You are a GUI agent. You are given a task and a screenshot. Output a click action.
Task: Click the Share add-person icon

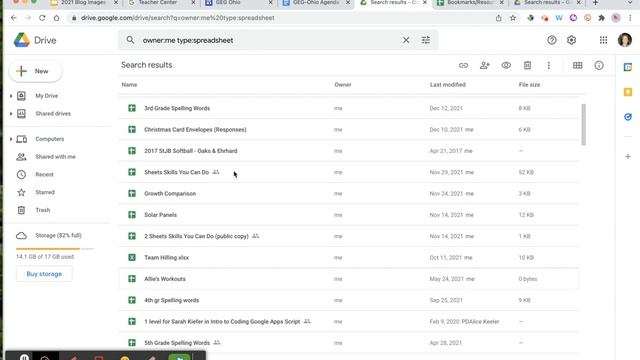[484, 65]
